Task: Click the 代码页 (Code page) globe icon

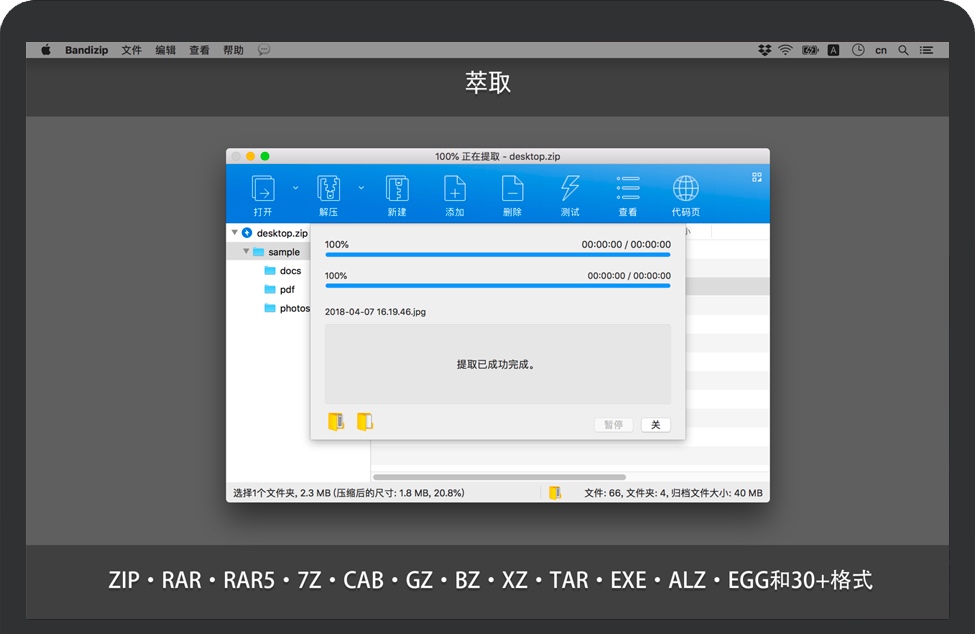Action: point(685,189)
